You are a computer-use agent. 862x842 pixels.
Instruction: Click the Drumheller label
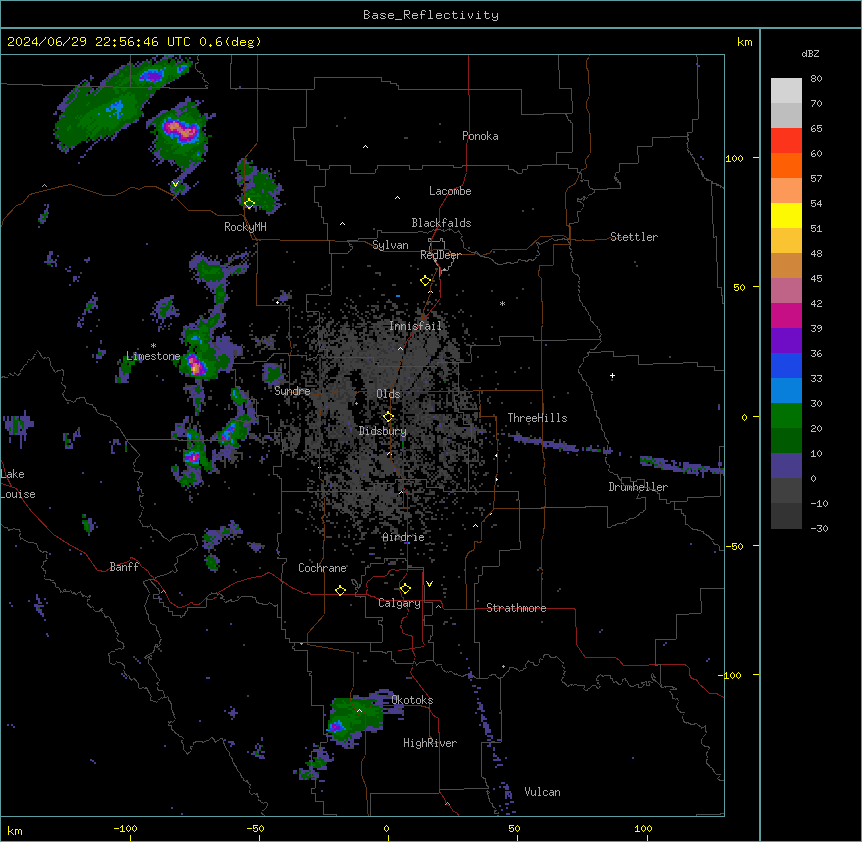638,487
